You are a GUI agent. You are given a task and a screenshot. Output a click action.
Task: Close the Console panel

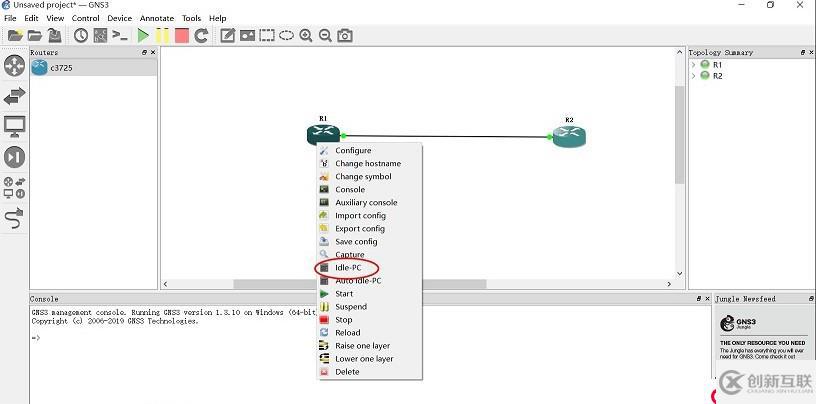tap(707, 299)
